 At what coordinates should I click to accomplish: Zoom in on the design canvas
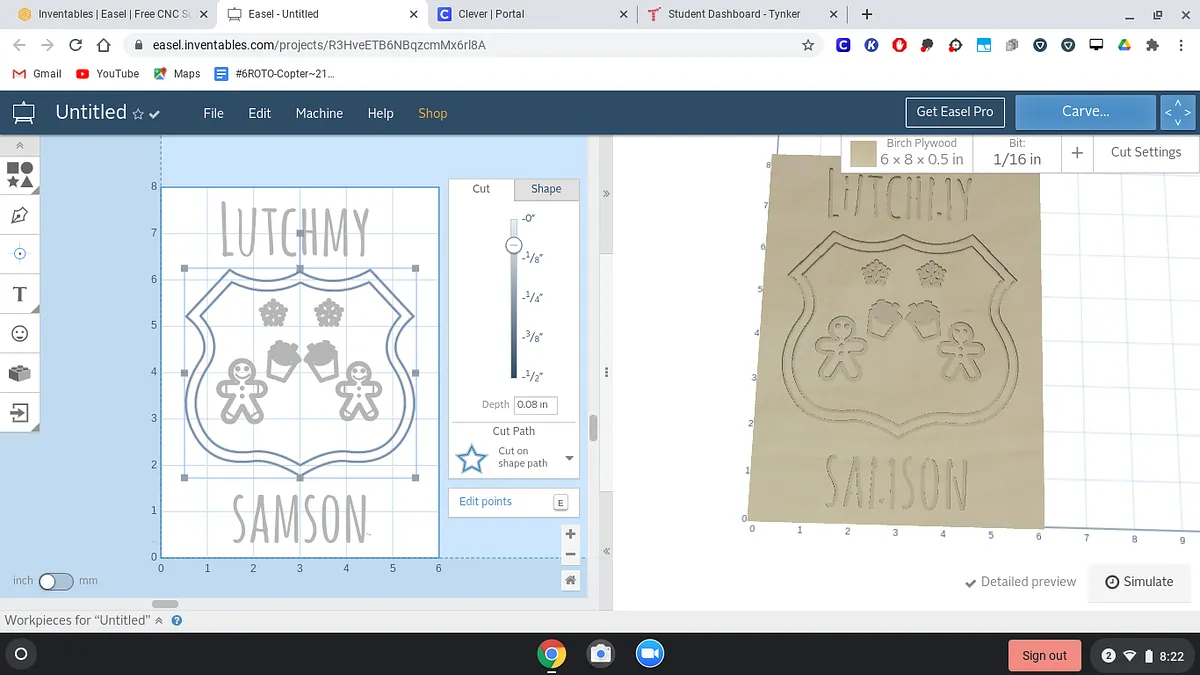coord(570,534)
